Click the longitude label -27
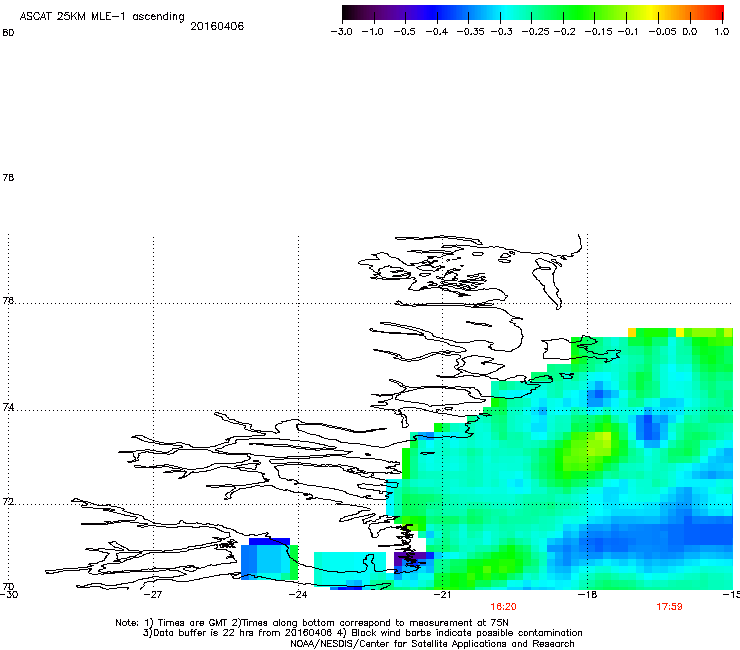 coord(152,595)
